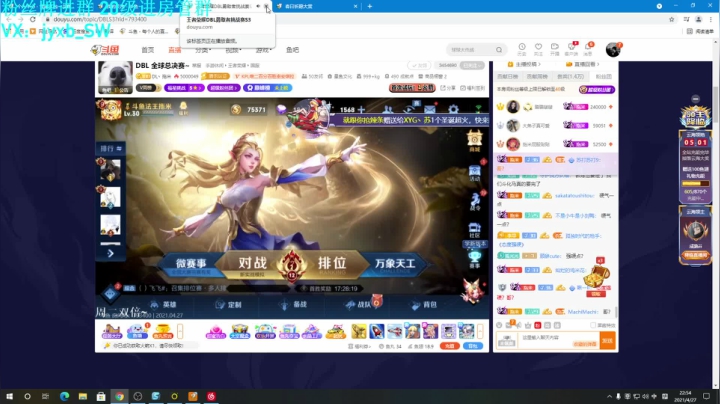
Task: Click the gift progress bar in event widget
Action: click(x=695, y=184)
